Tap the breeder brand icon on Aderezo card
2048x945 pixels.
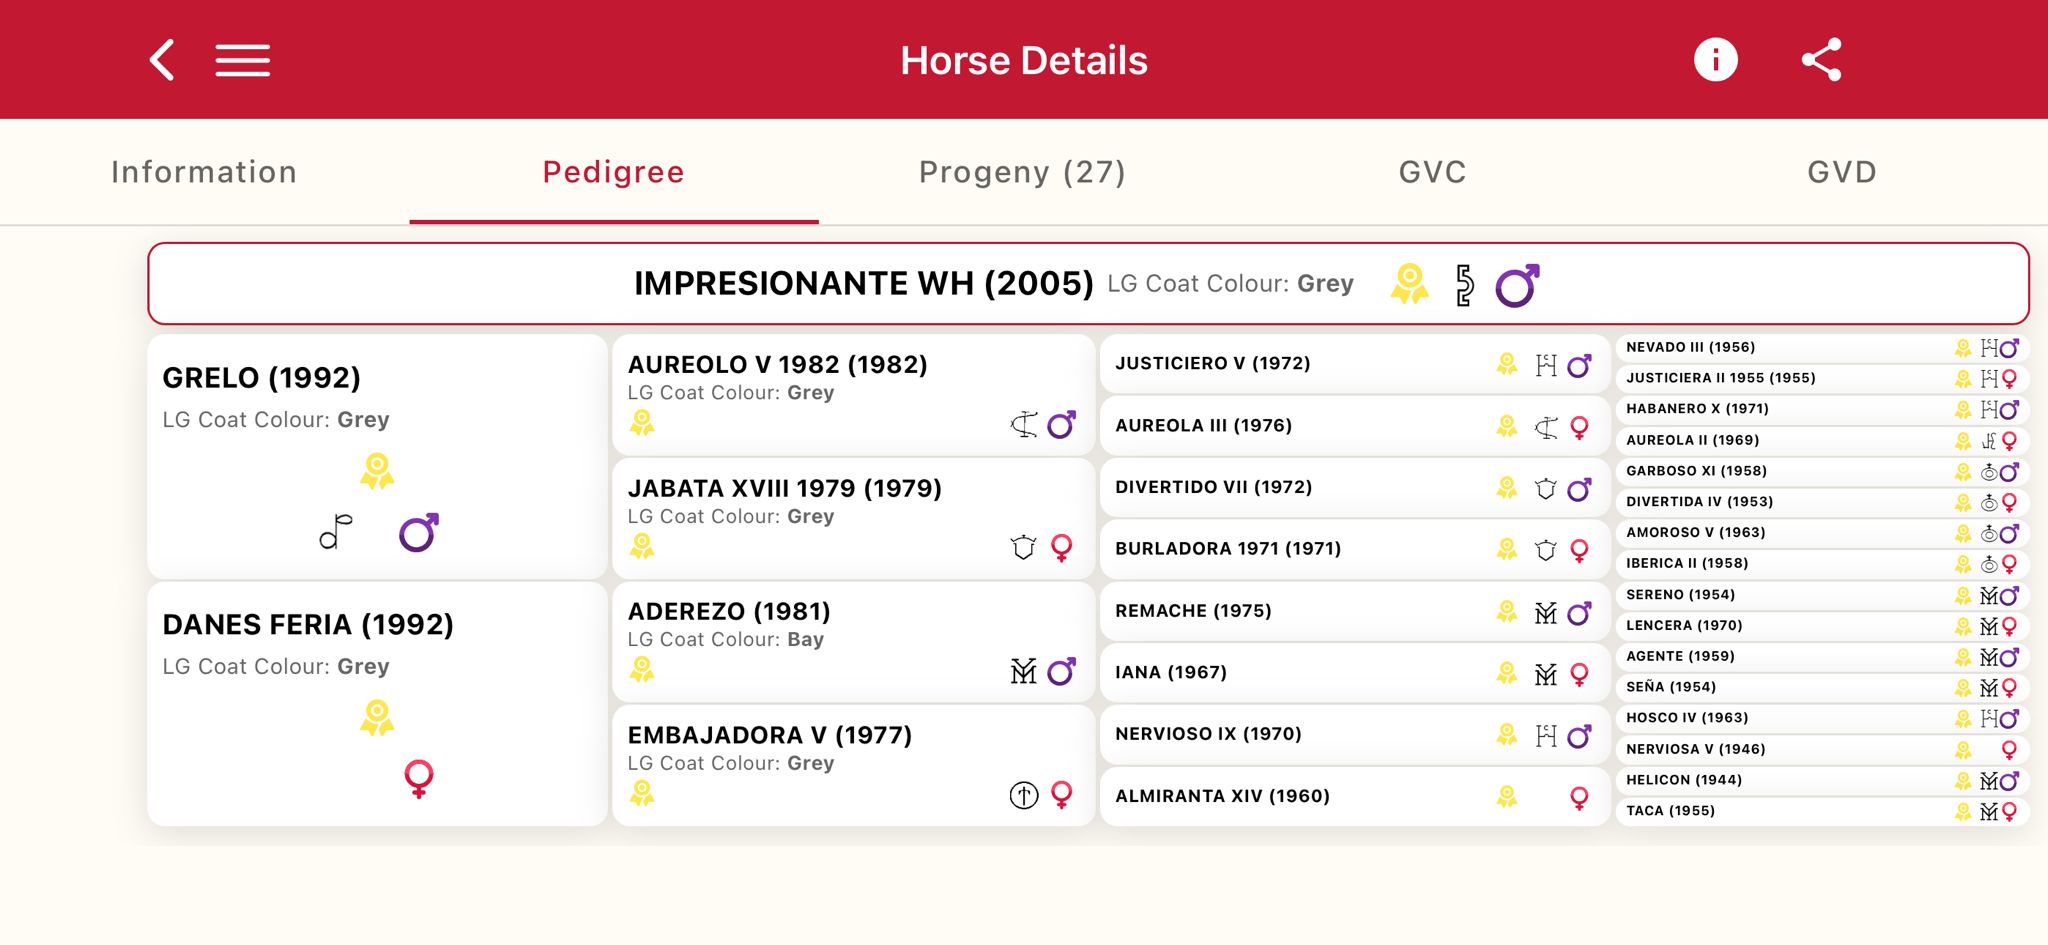pos(1023,671)
